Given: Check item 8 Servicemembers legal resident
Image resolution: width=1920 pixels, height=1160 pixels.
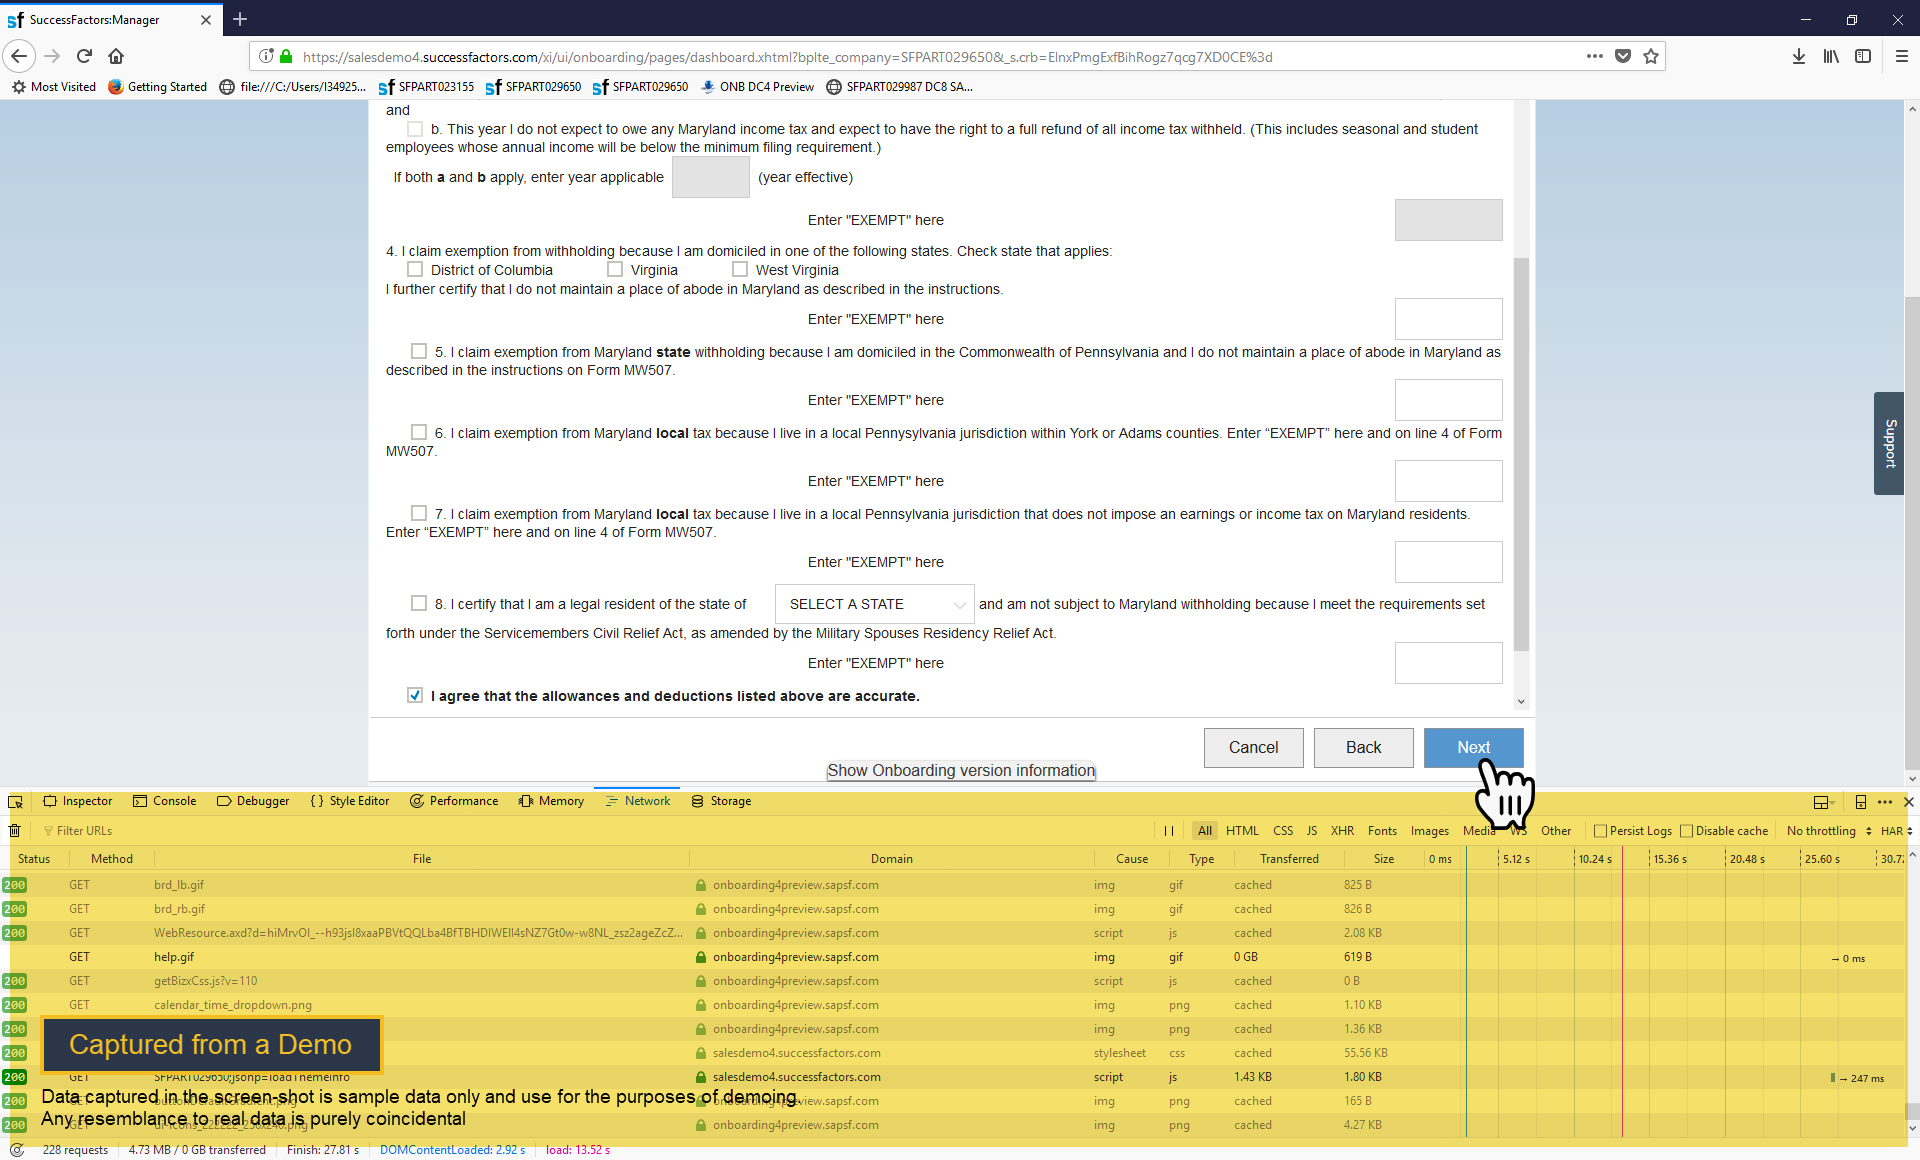Looking at the screenshot, I should [419, 603].
